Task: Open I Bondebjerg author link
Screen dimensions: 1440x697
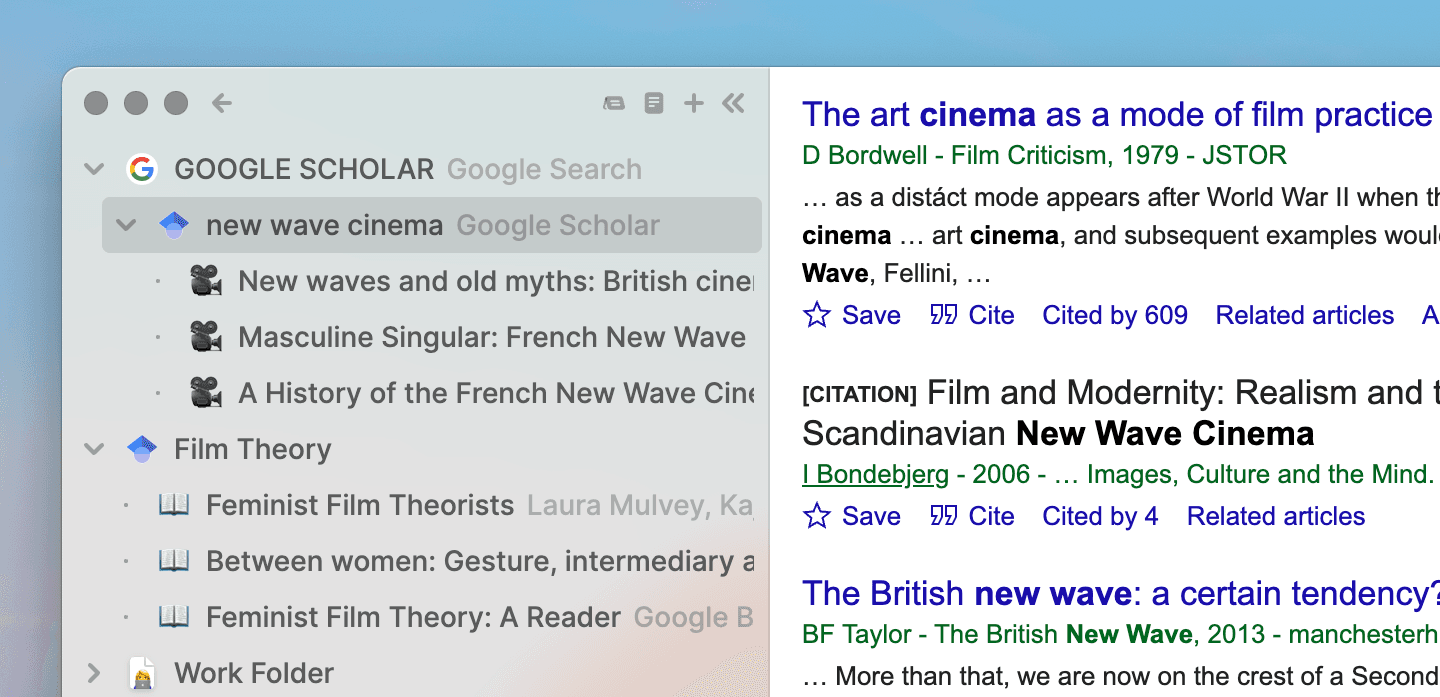Action: coord(874,474)
